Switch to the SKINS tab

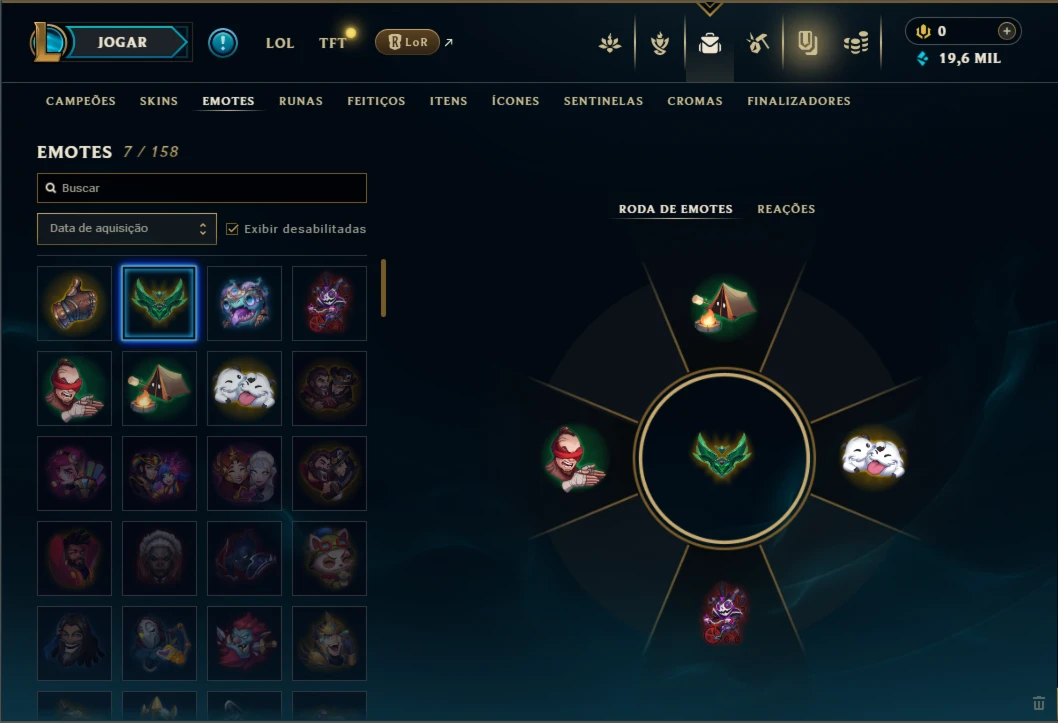click(159, 101)
